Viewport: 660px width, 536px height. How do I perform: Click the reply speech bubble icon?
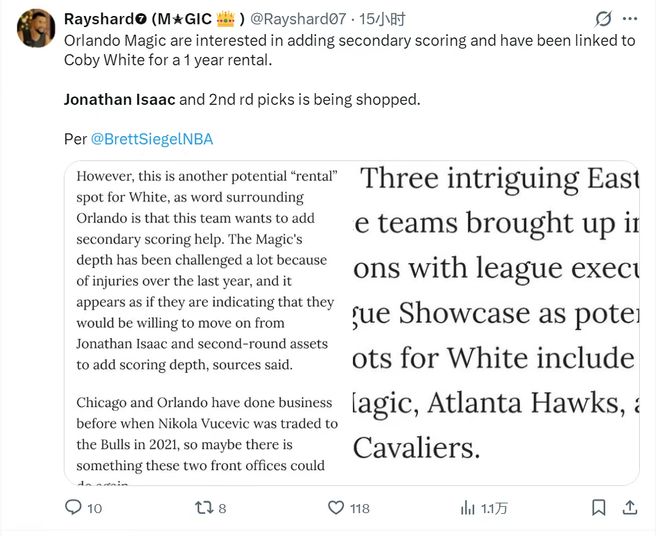pos(73,508)
